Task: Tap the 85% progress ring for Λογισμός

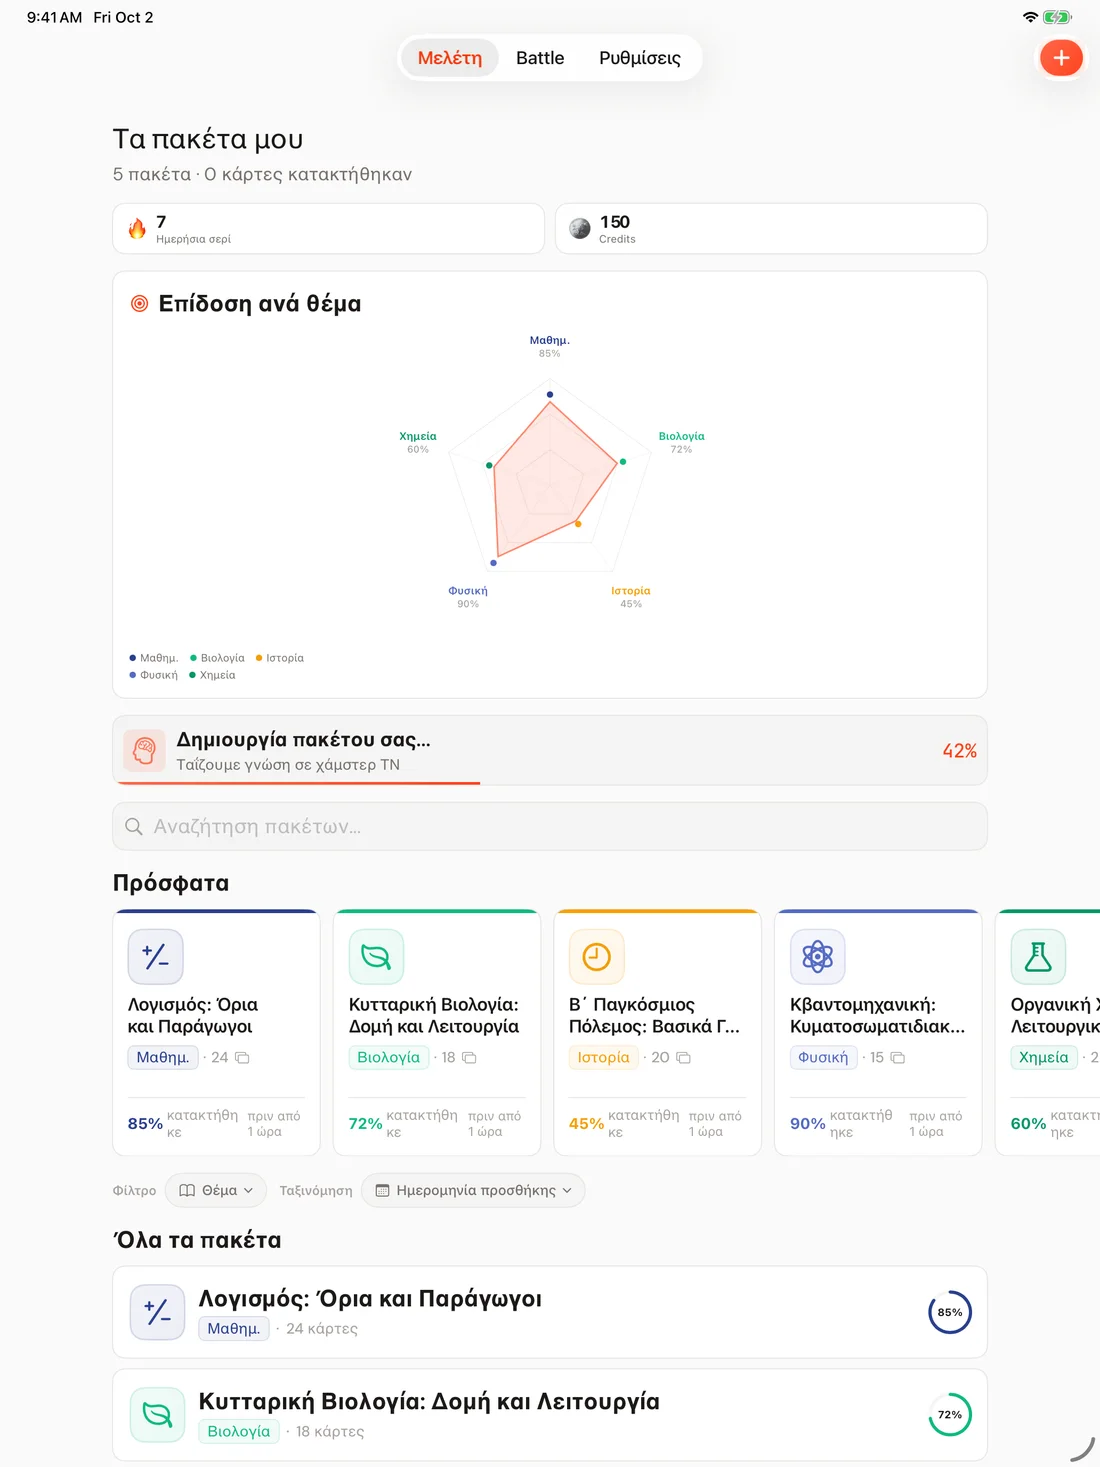Action: [x=950, y=1312]
